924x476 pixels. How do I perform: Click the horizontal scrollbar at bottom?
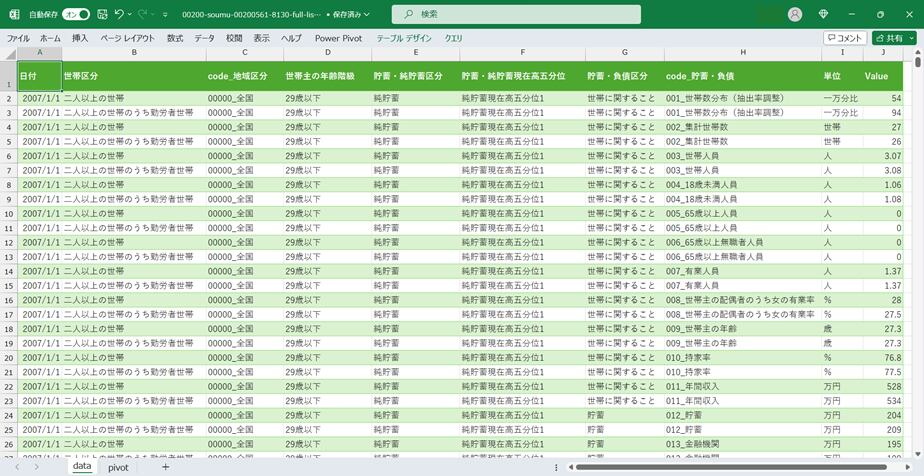[740, 467]
